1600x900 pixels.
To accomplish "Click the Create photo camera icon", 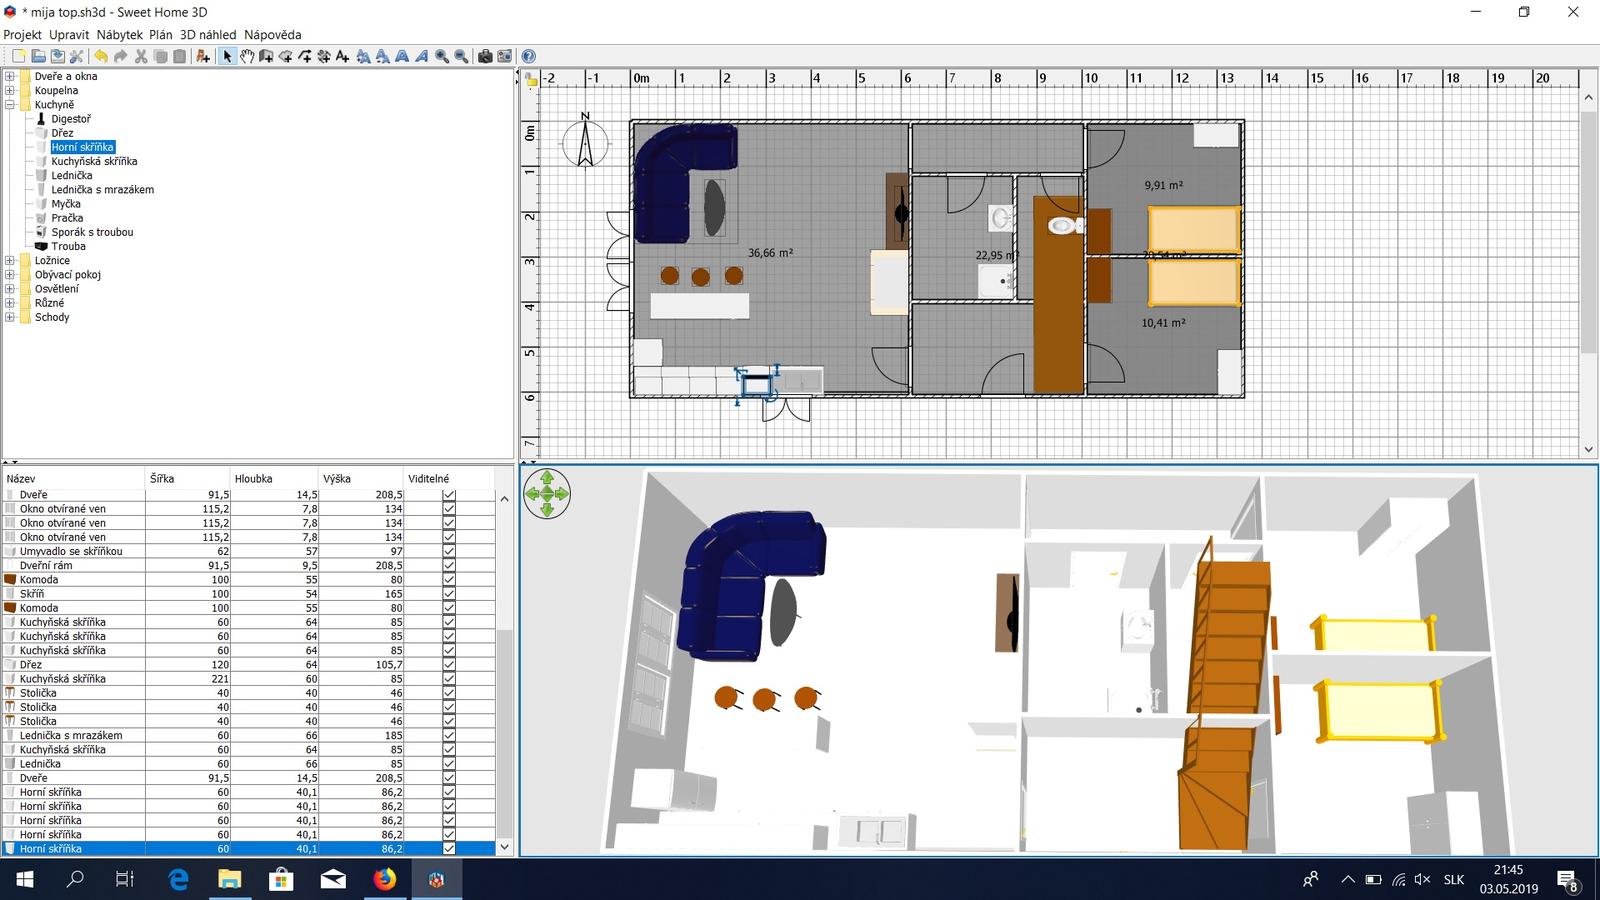I will tap(485, 57).
